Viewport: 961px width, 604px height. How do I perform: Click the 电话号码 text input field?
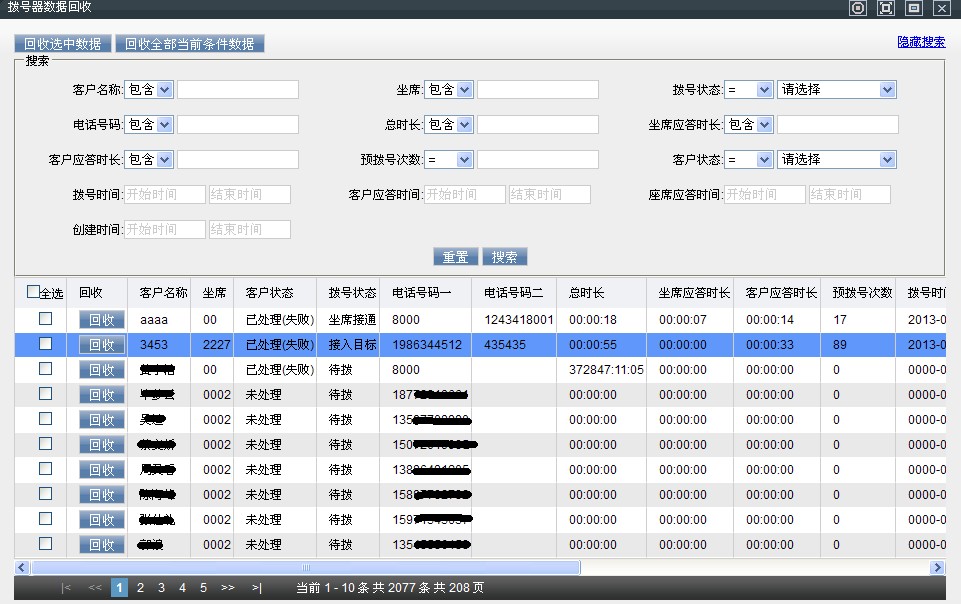(238, 125)
